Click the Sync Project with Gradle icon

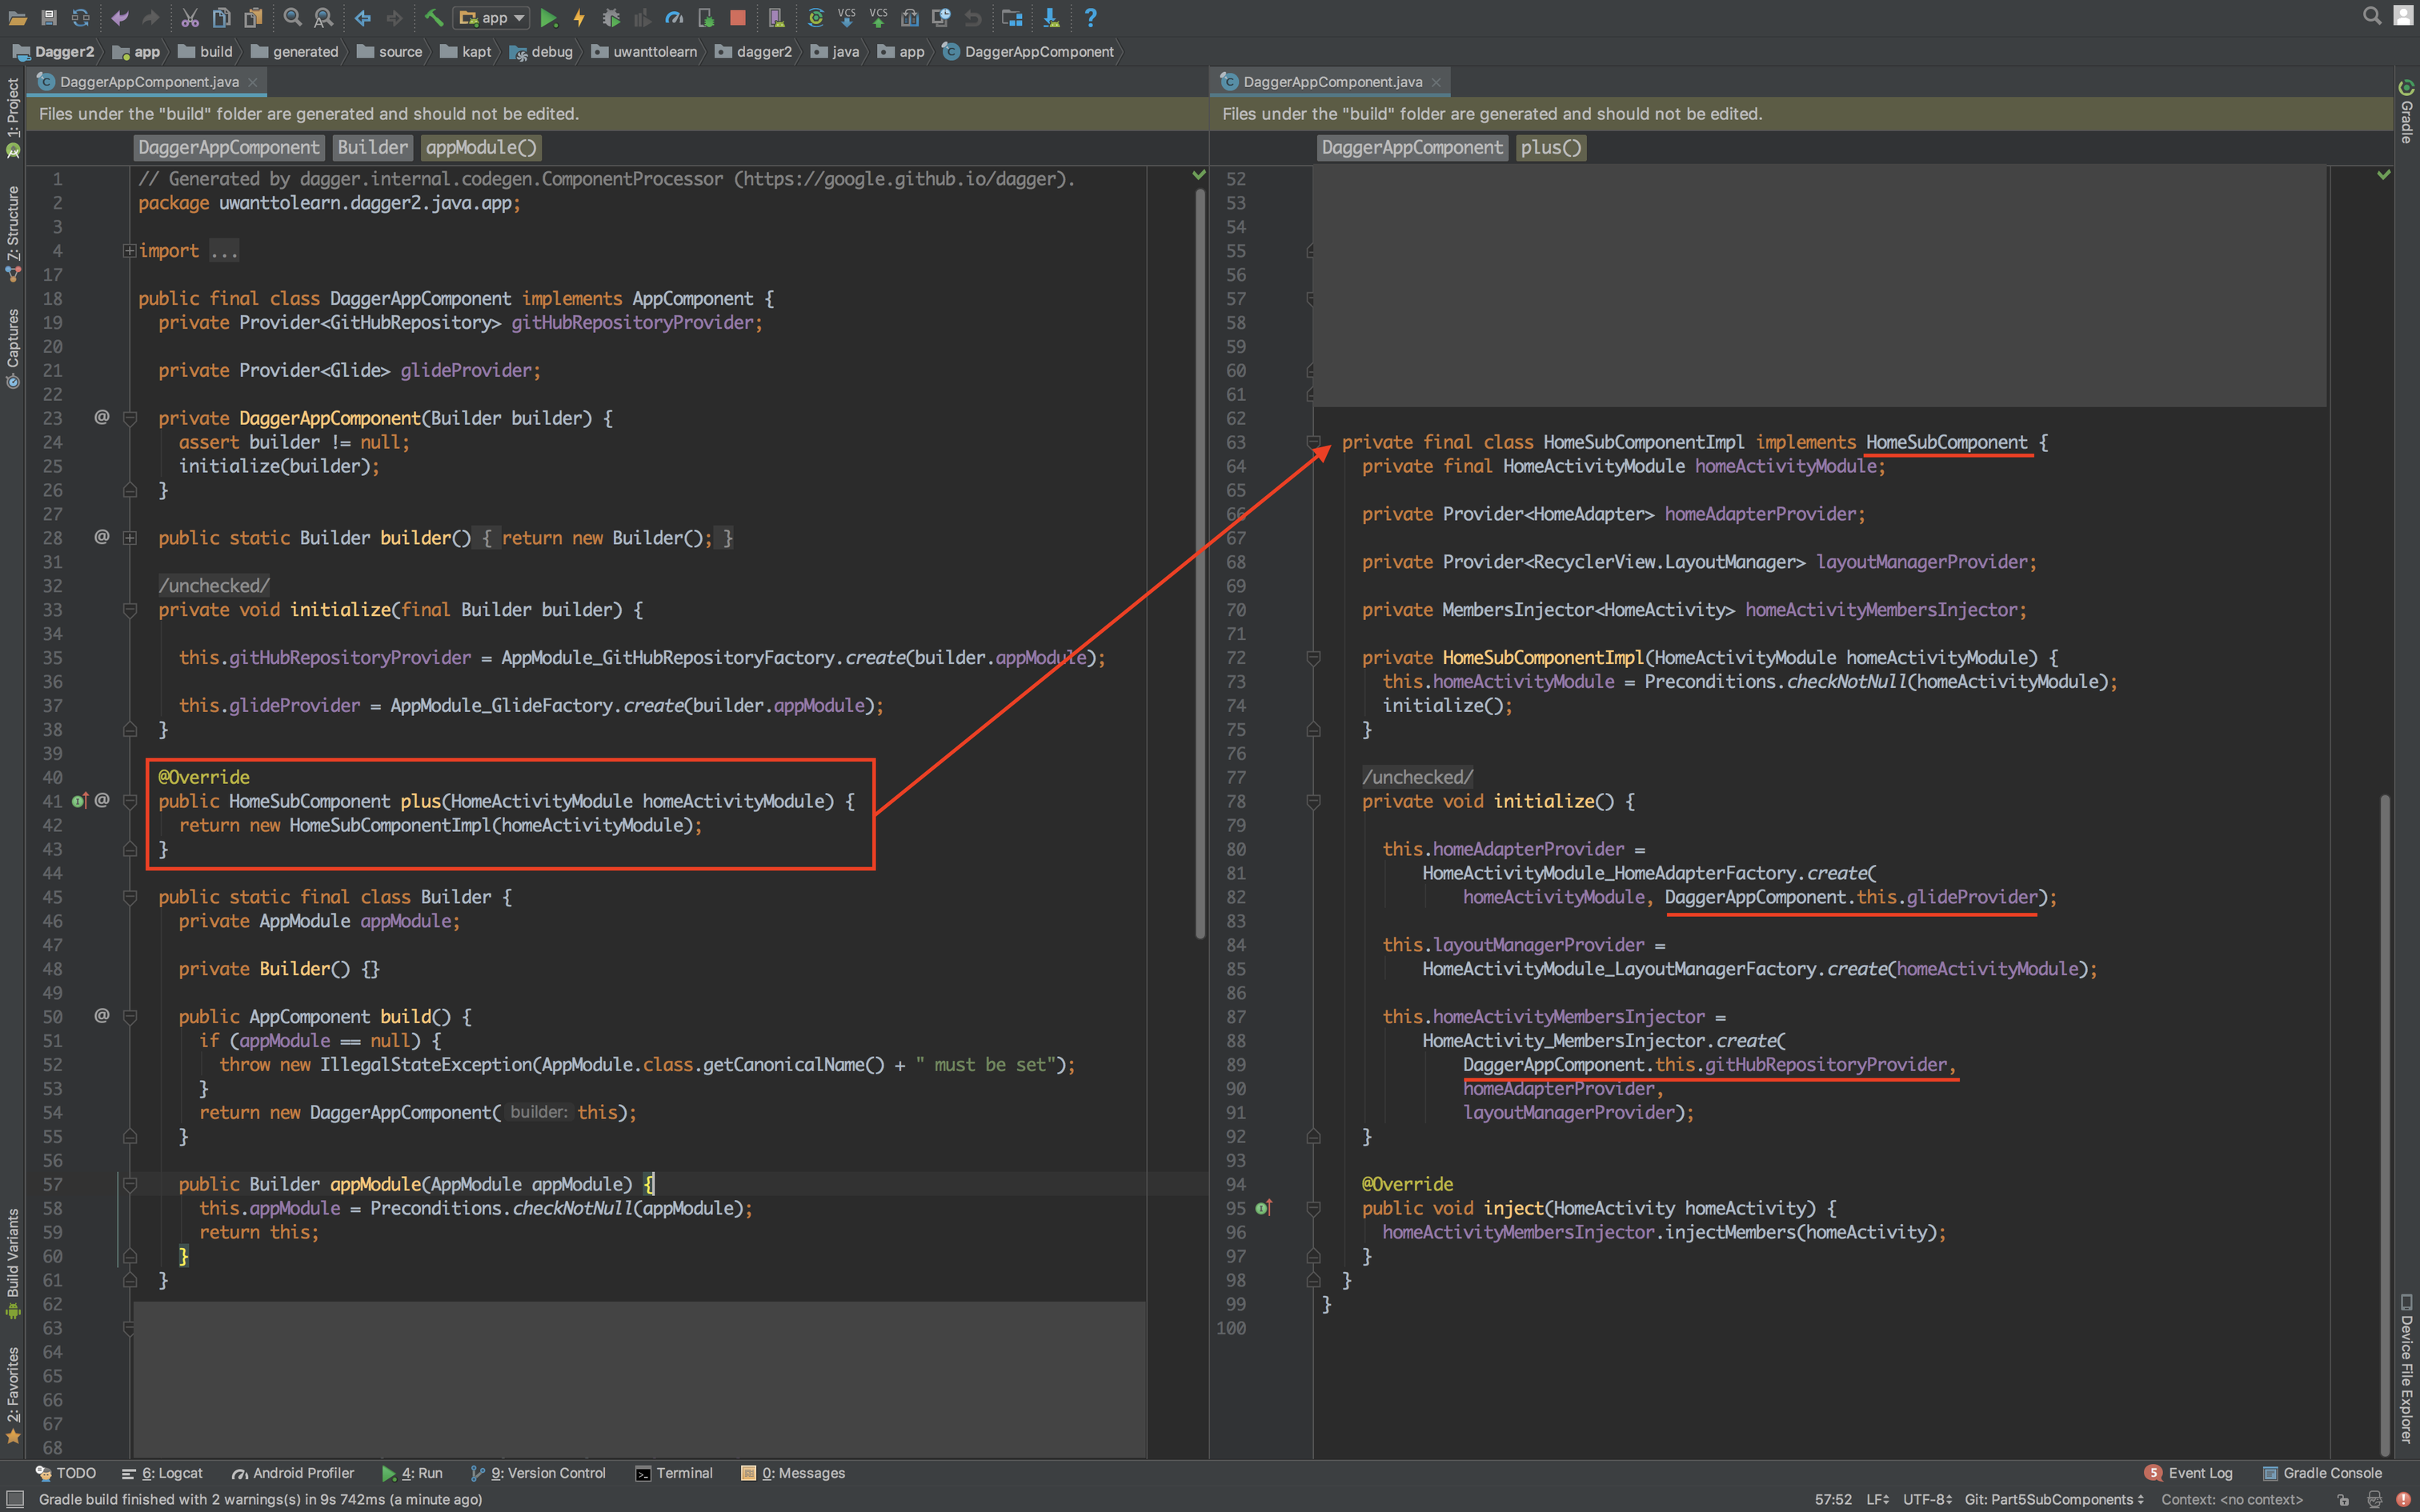(x=815, y=17)
